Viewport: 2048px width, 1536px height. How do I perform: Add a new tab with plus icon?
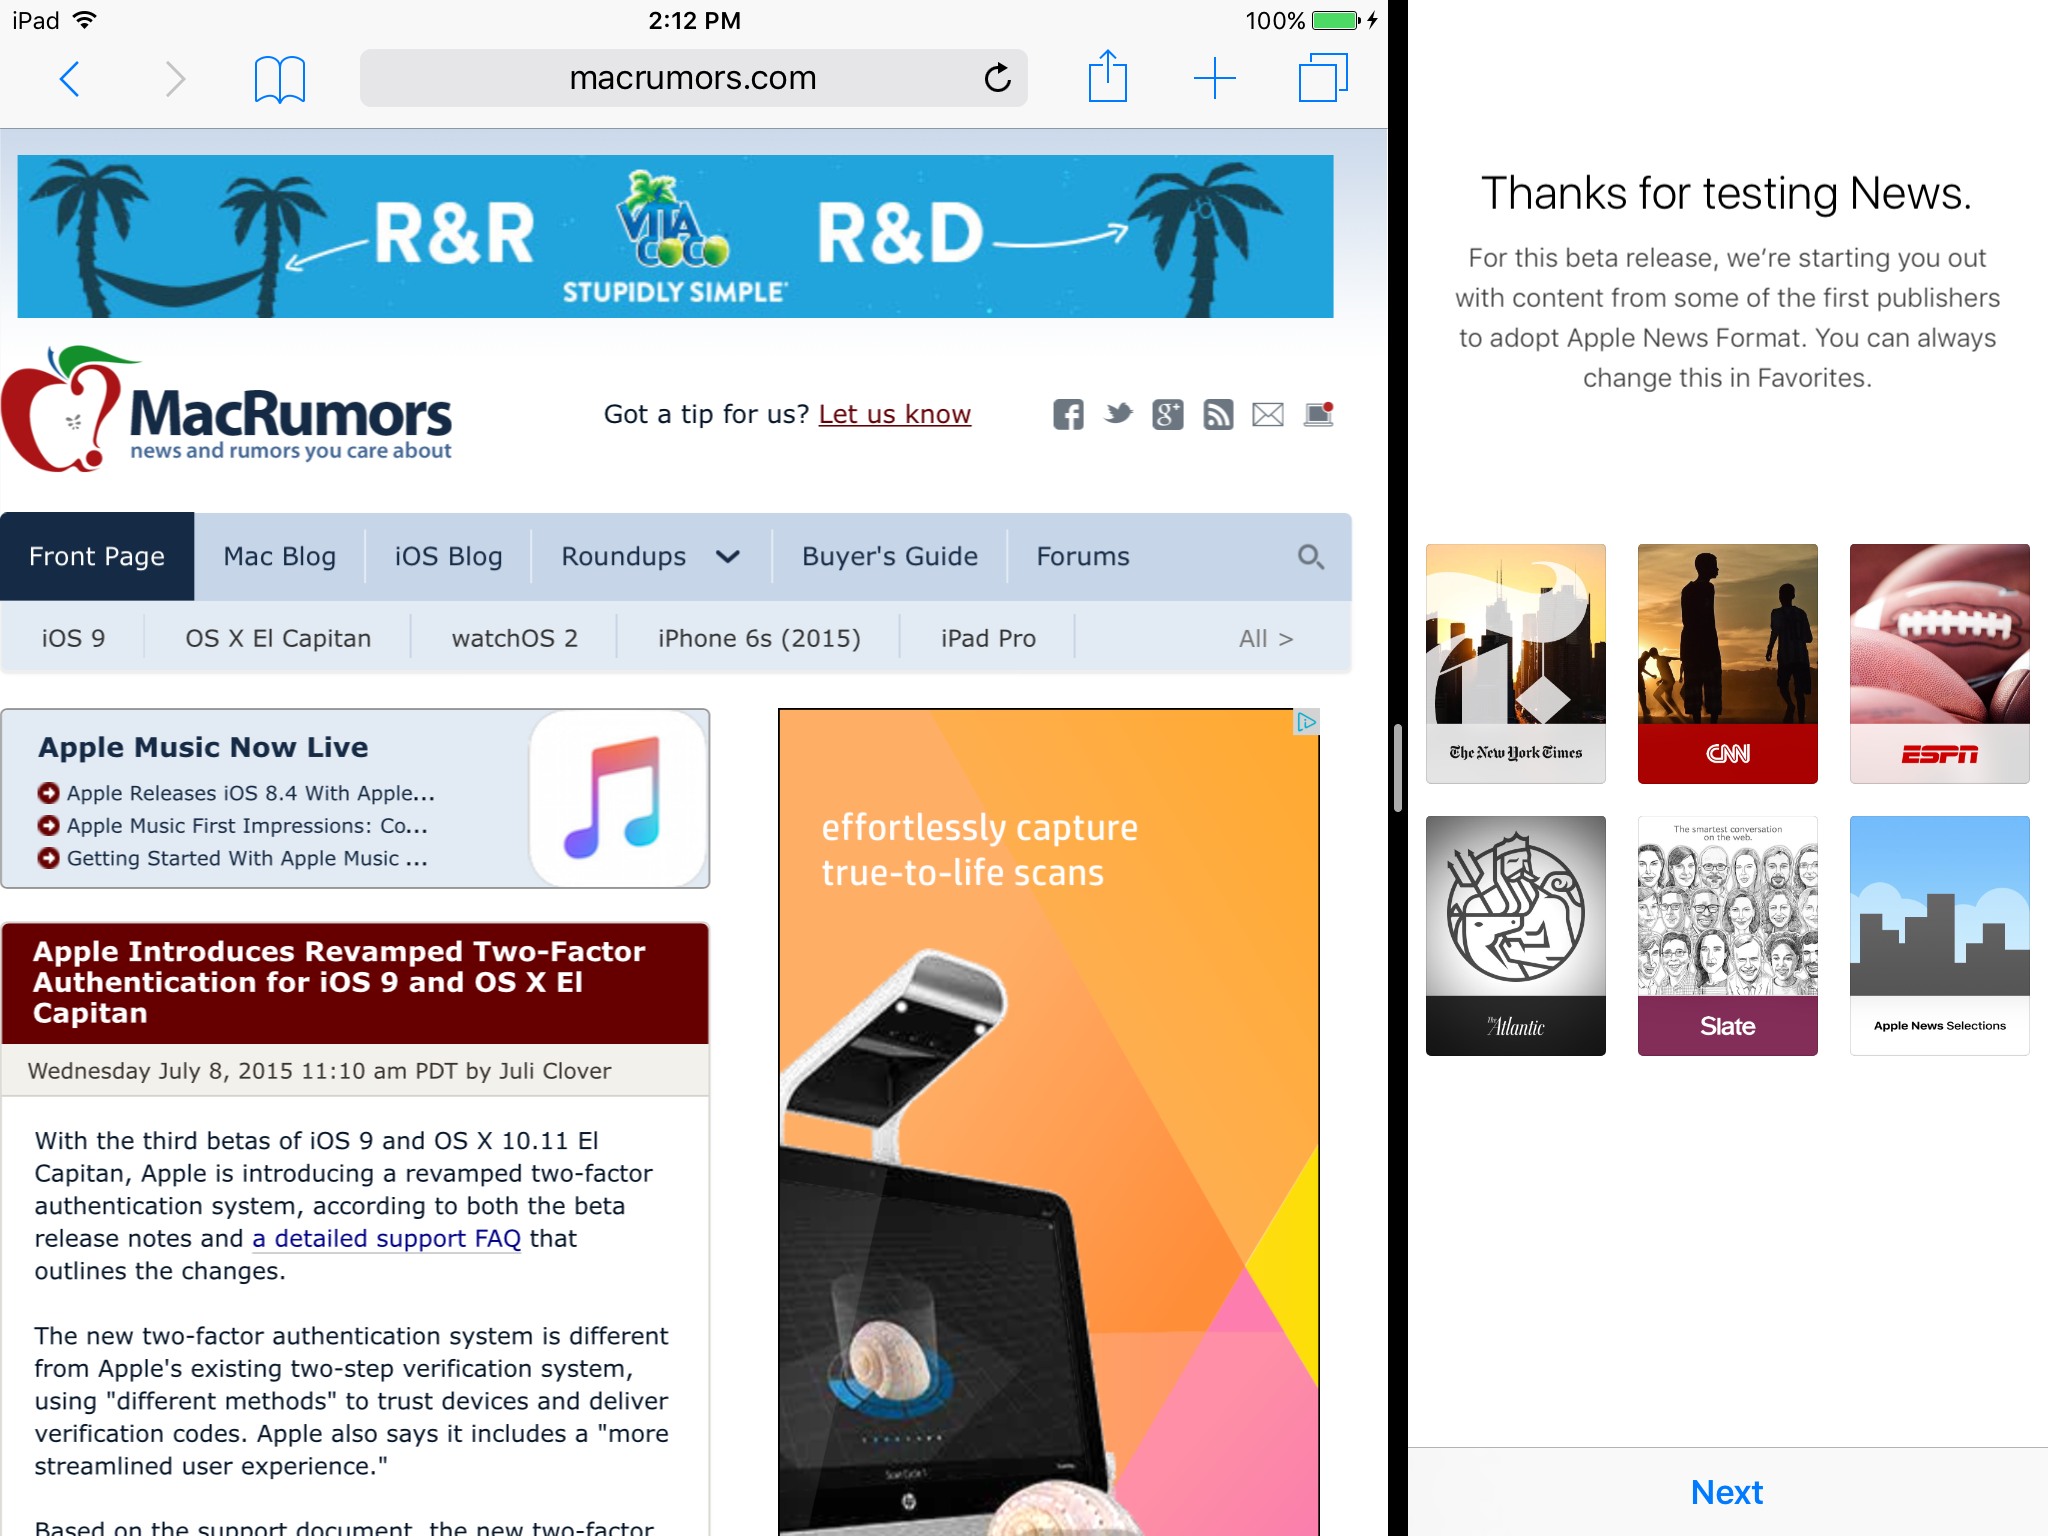click(1215, 78)
